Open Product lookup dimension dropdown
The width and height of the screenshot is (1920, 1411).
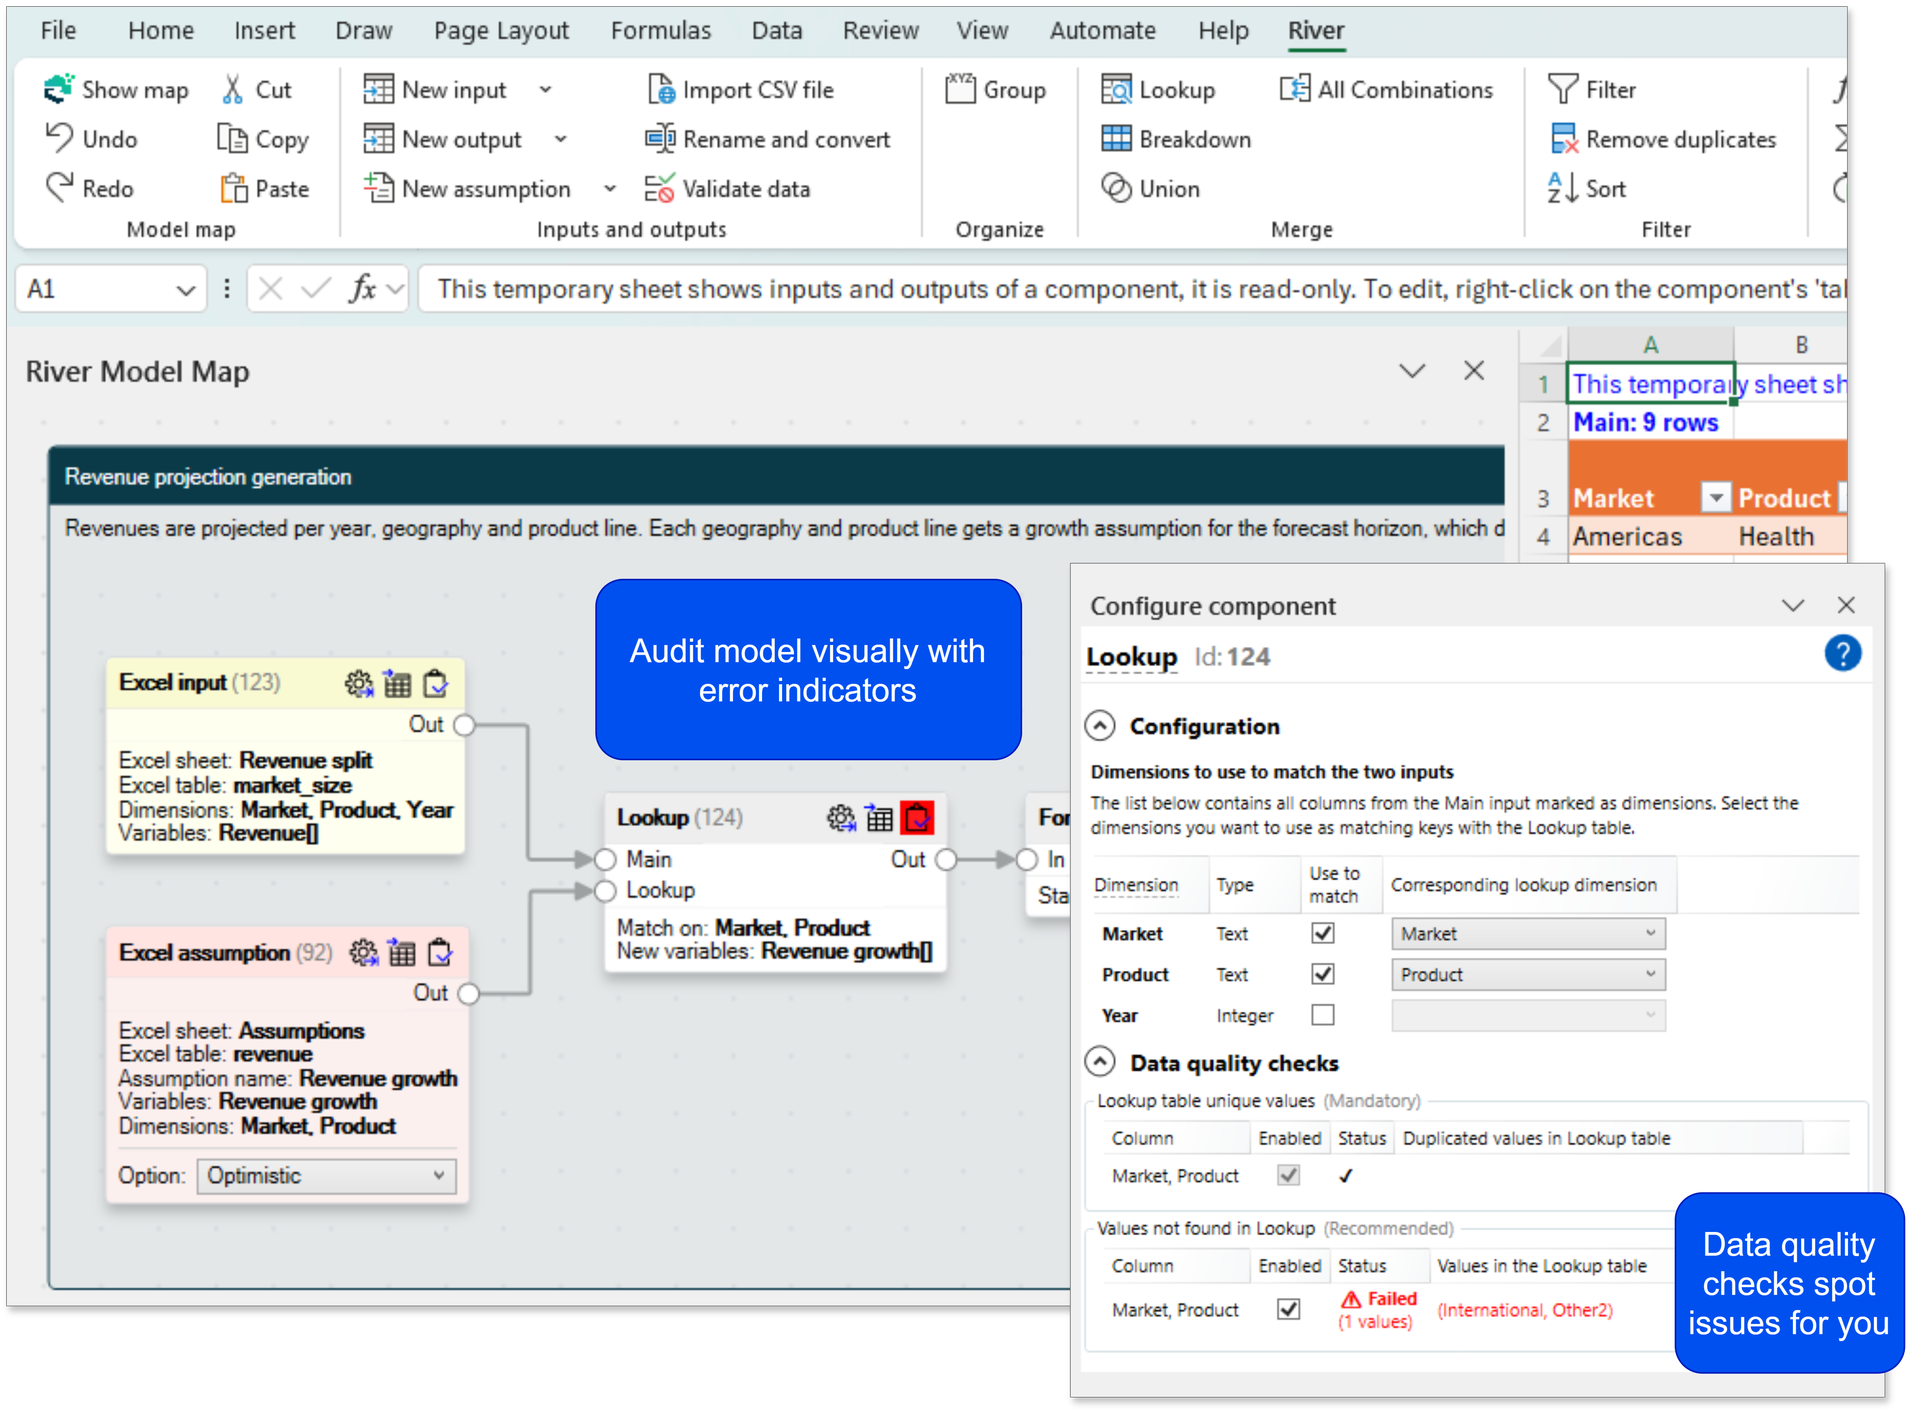pos(1527,974)
